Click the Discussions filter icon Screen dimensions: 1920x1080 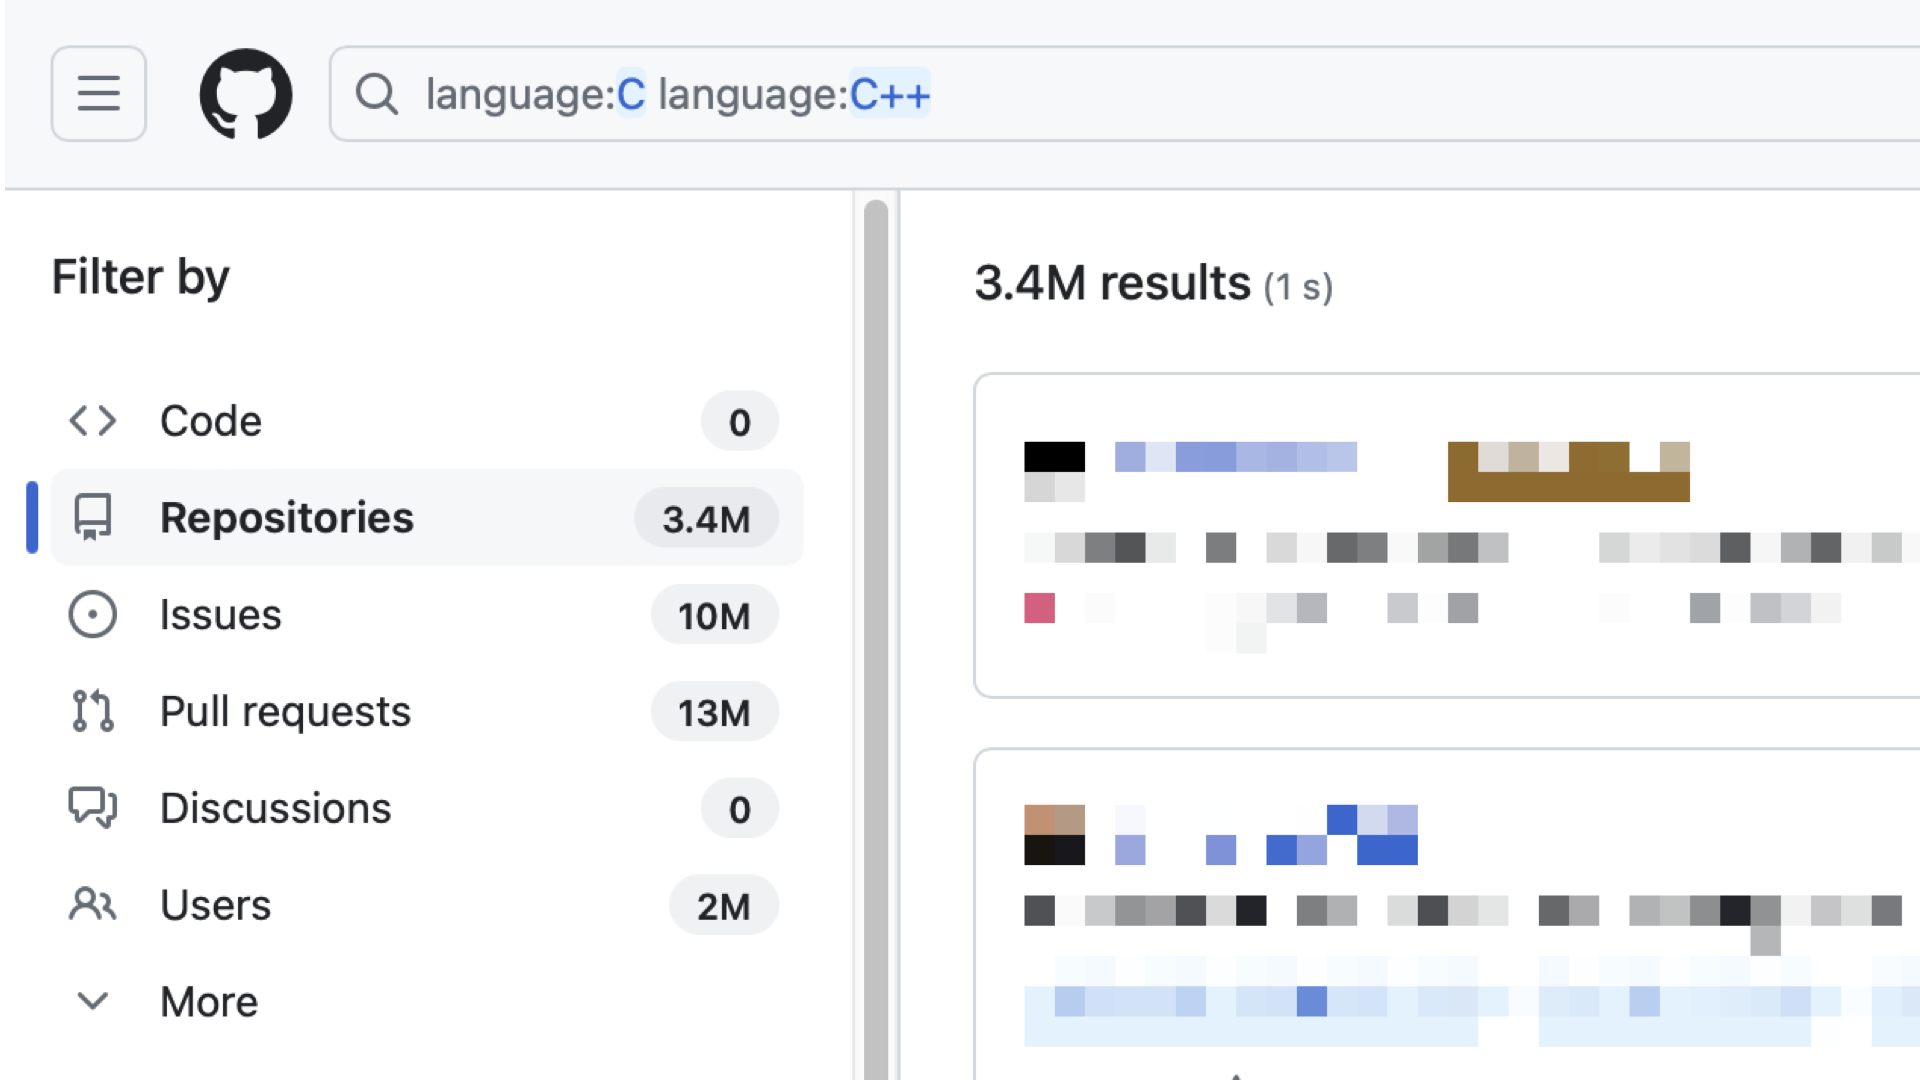coord(94,808)
